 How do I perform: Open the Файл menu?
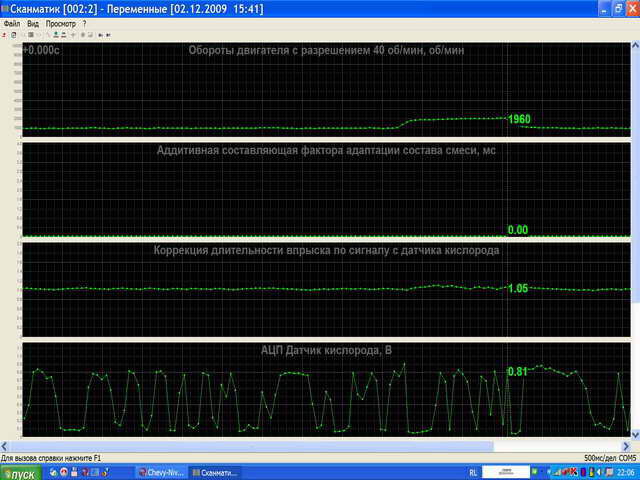tap(12, 22)
